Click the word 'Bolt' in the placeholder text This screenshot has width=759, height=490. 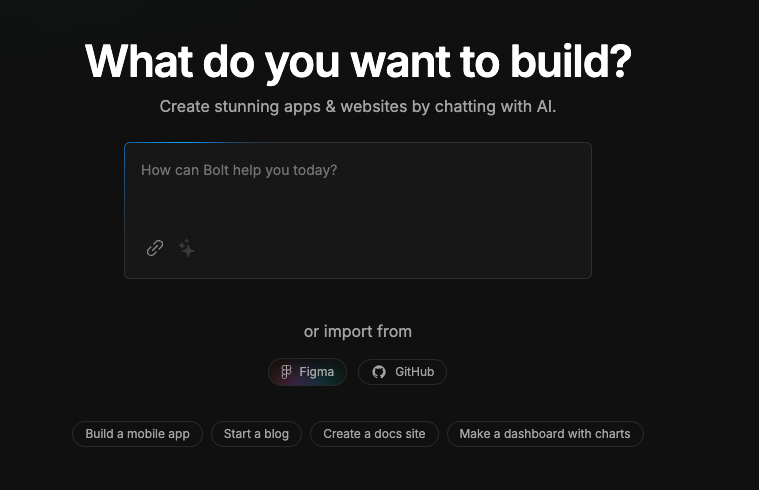click(217, 170)
